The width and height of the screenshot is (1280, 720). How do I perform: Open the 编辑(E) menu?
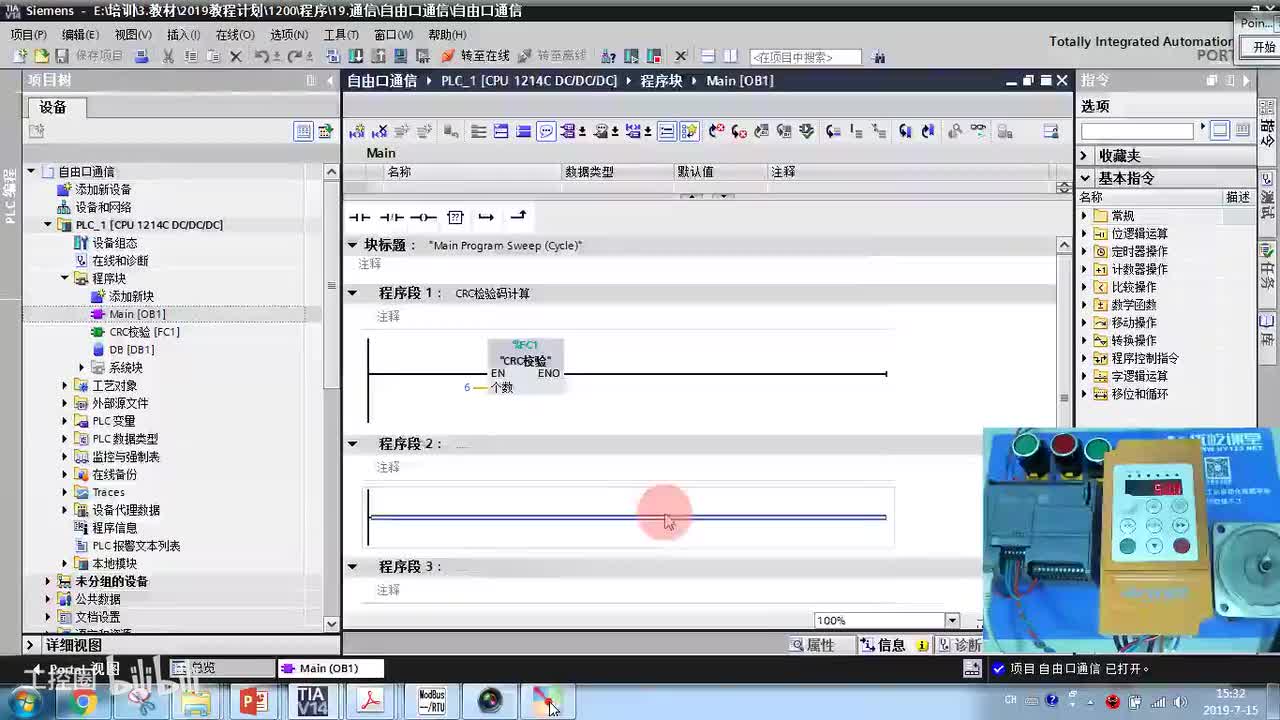pyautogui.click(x=80, y=34)
